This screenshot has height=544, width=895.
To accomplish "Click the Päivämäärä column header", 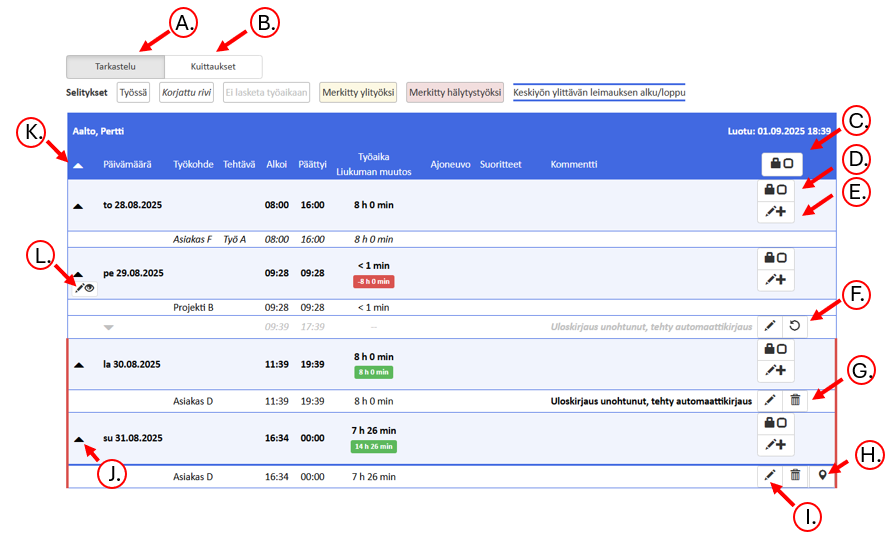I will pos(128,164).
